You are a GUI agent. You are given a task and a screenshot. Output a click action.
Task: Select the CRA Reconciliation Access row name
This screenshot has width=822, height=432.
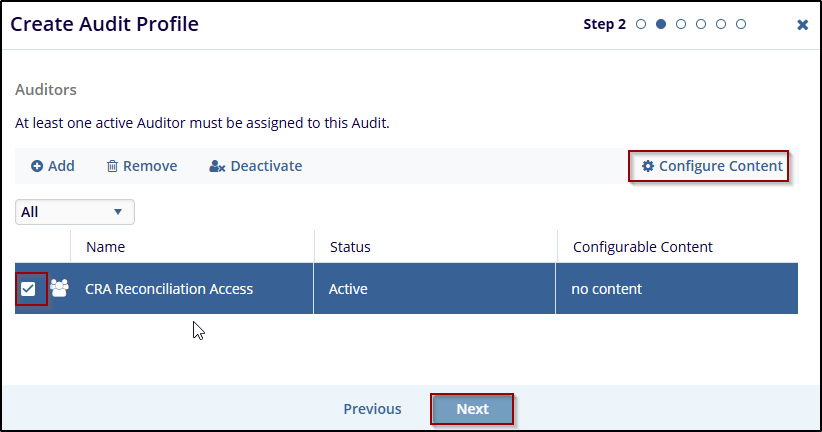pos(169,289)
